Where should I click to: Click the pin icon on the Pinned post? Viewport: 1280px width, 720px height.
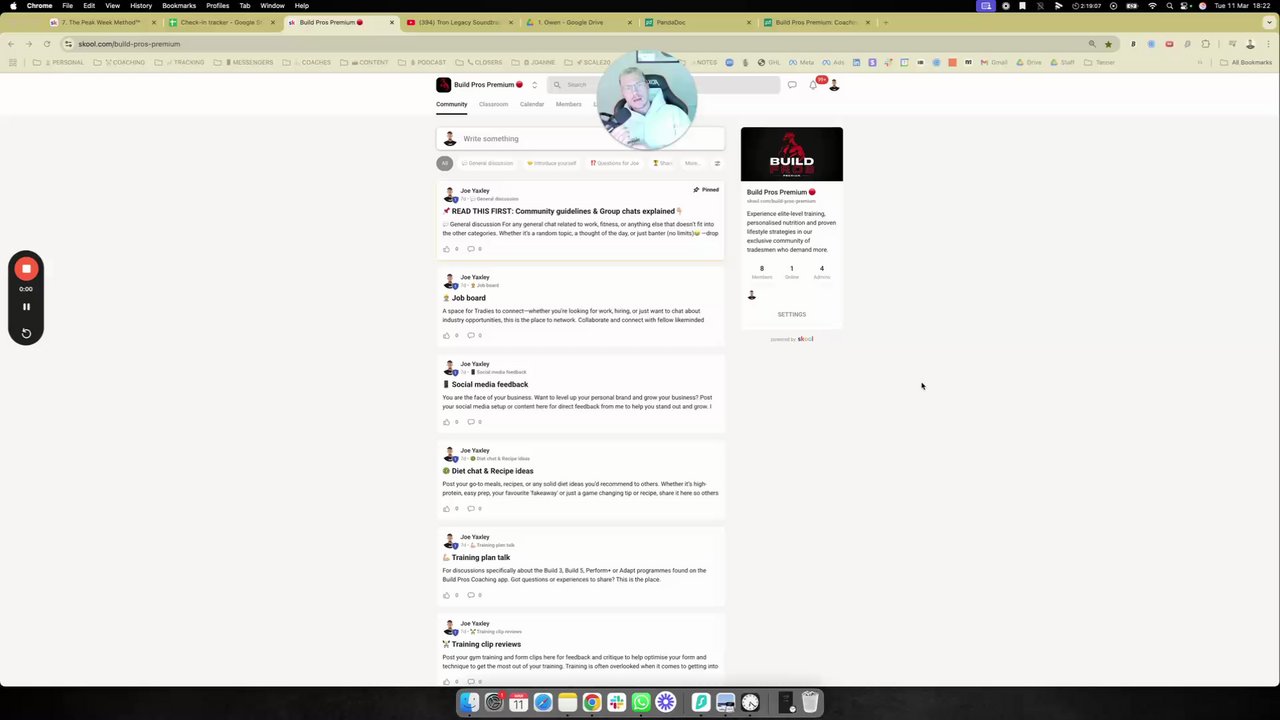(x=696, y=189)
